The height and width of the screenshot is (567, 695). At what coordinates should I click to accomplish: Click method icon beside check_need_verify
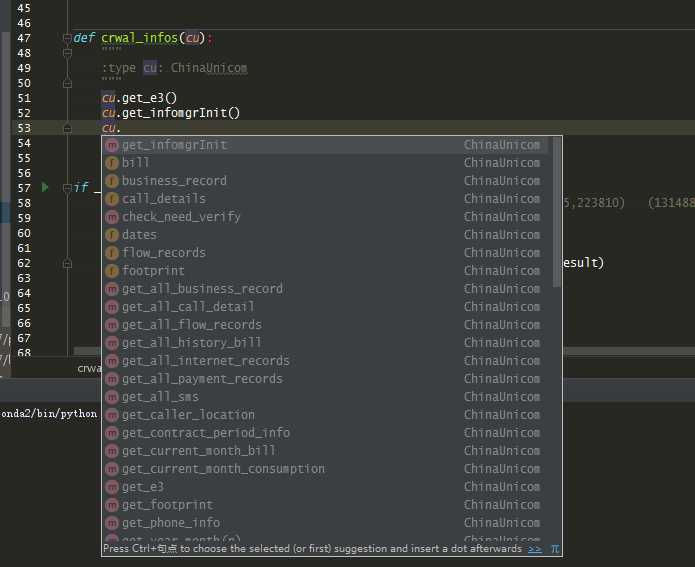pos(112,217)
